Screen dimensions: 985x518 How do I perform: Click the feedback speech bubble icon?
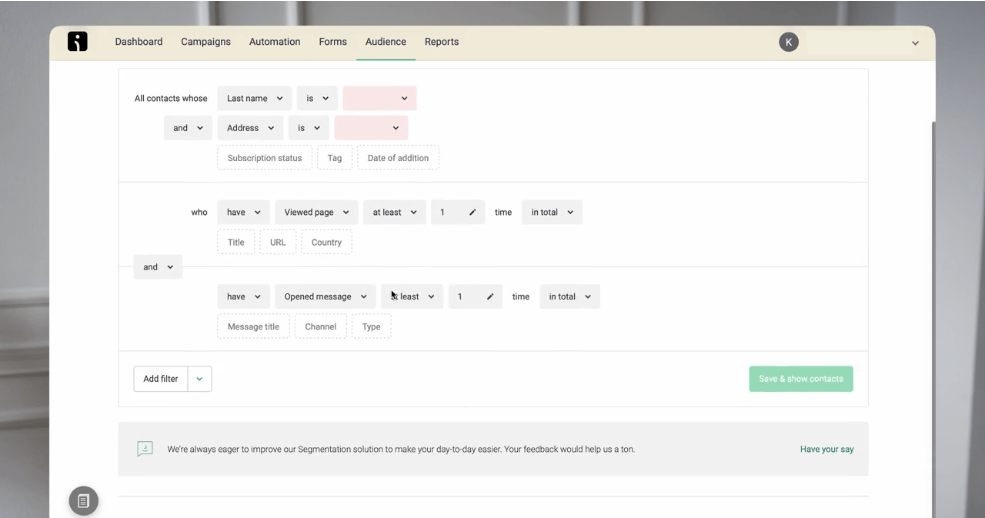[145, 449]
